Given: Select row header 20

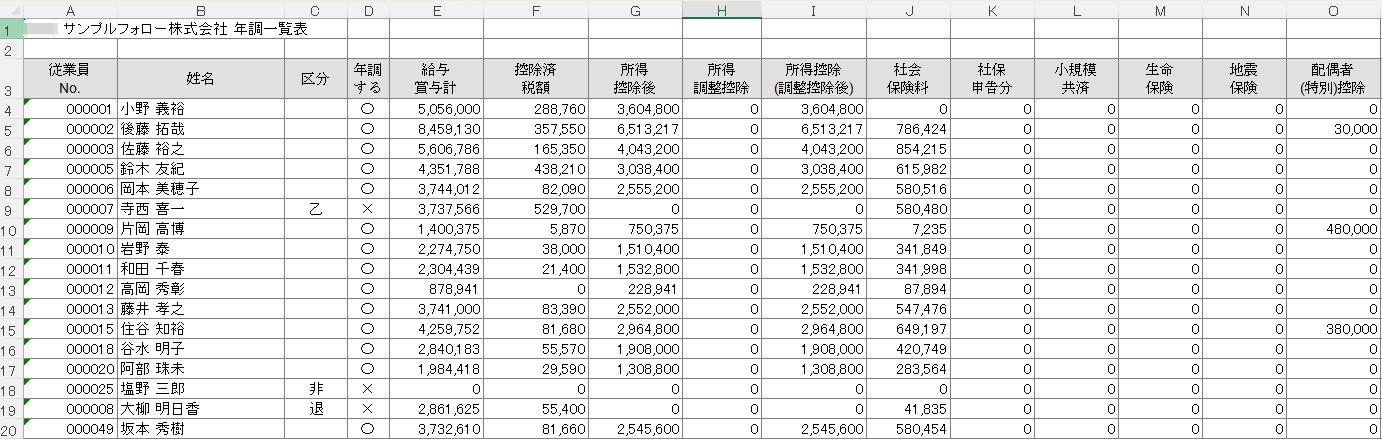Looking at the screenshot, I should (11, 429).
